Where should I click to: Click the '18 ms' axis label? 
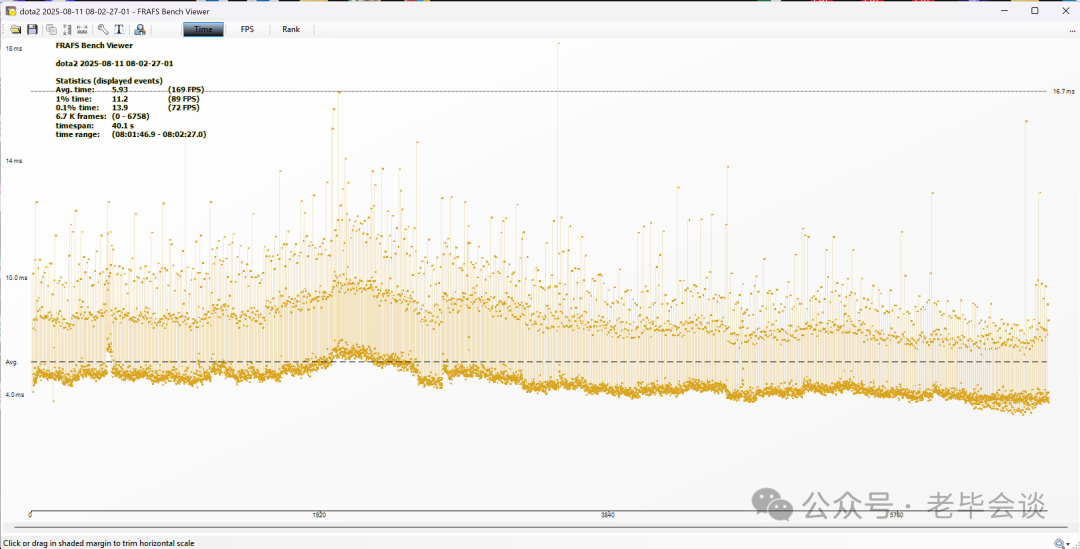(14, 48)
